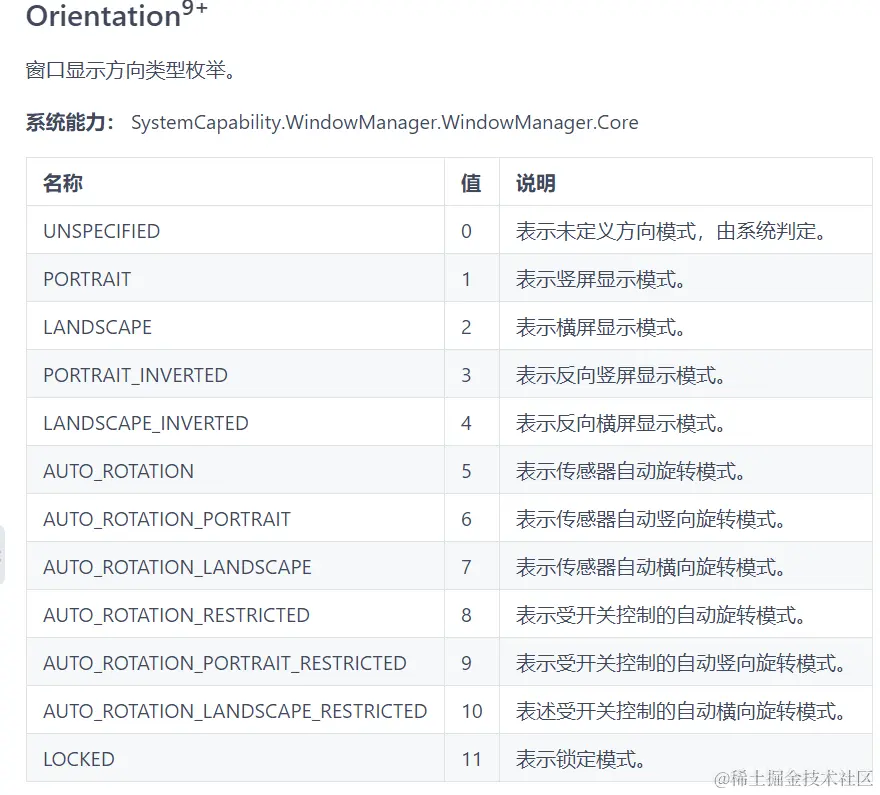Click description 表示反向竖屏显示模式。
880x795 pixels.
pyautogui.click(x=621, y=375)
